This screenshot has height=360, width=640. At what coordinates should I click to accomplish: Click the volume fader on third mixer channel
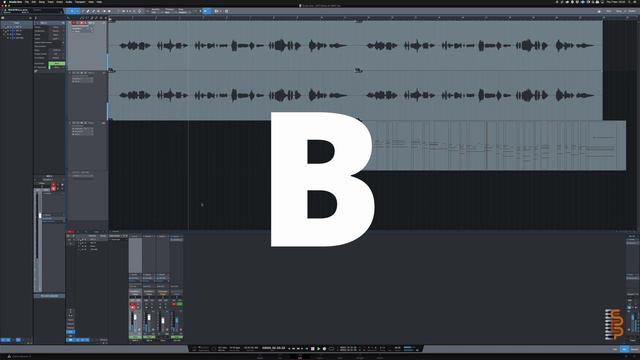[163, 320]
